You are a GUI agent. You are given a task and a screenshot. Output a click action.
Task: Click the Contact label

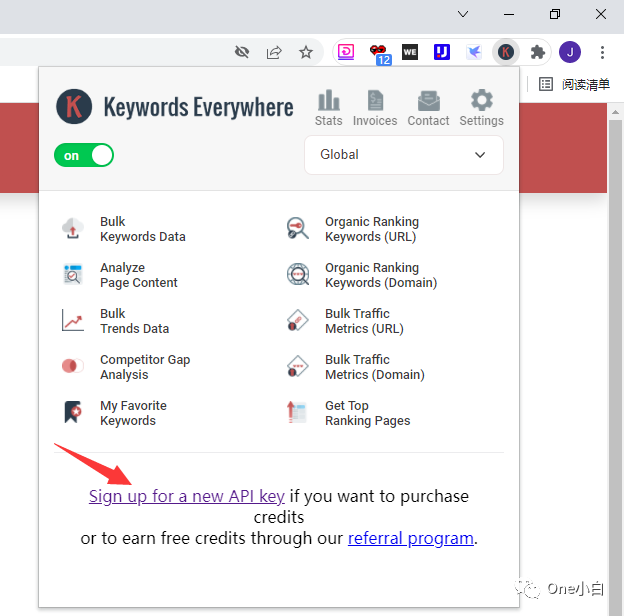click(x=428, y=121)
